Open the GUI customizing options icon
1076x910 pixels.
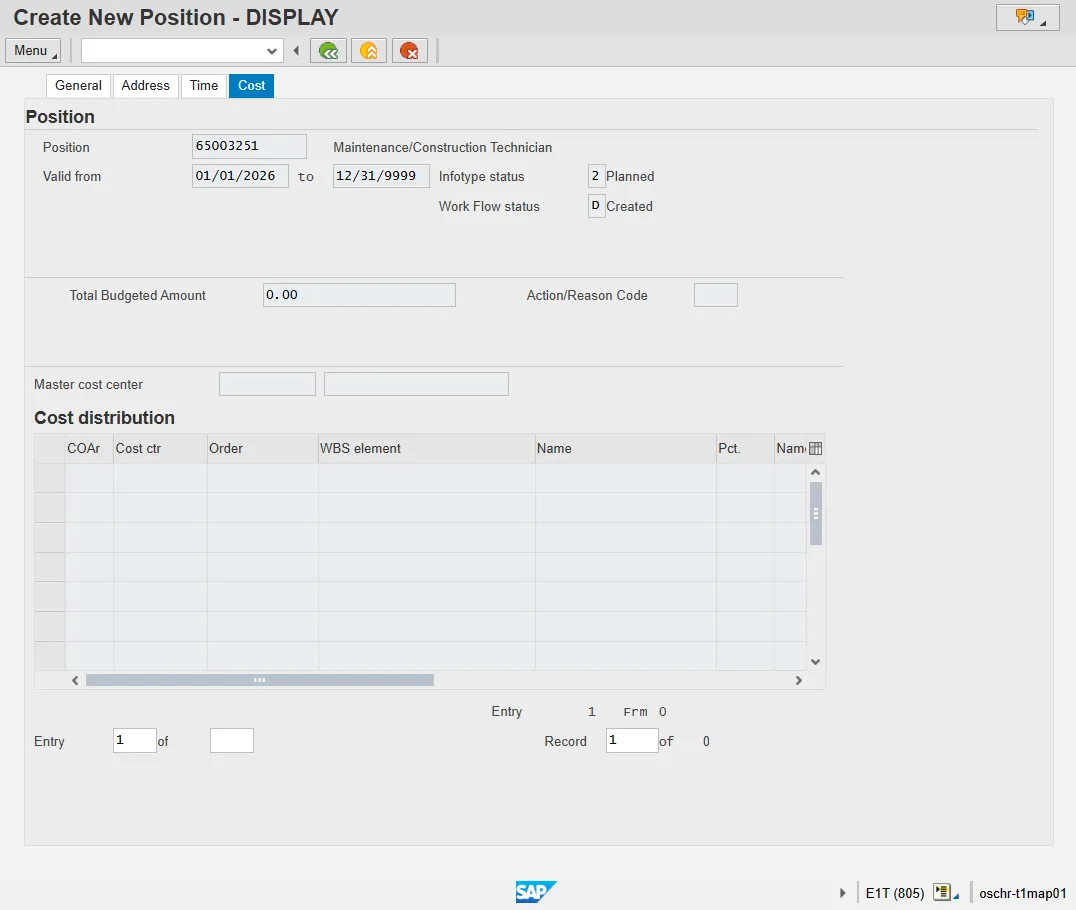pos(1027,17)
